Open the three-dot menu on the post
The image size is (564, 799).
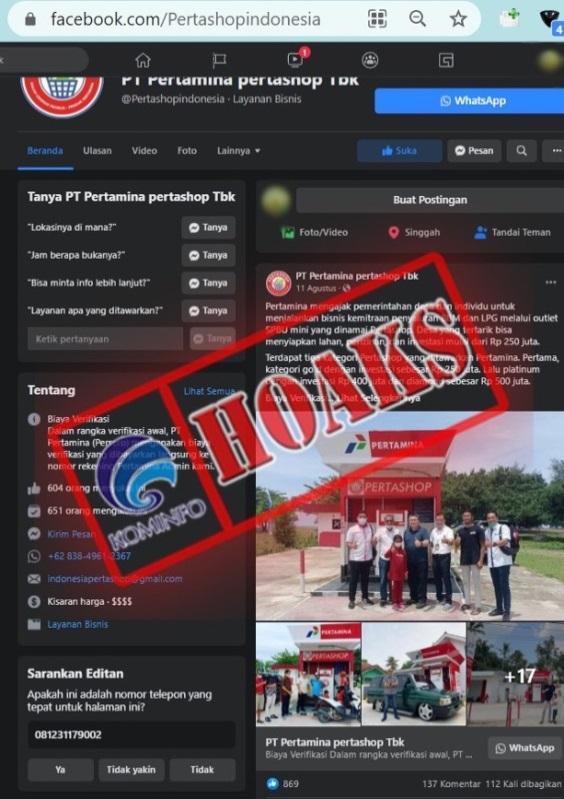pos(550,282)
